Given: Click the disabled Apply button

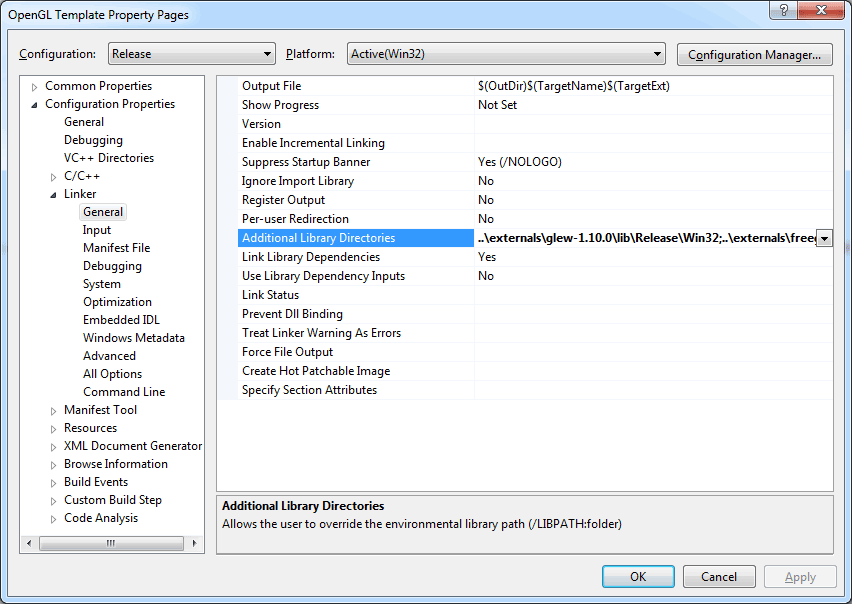Looking at the screenshot, I should point(800,576).
